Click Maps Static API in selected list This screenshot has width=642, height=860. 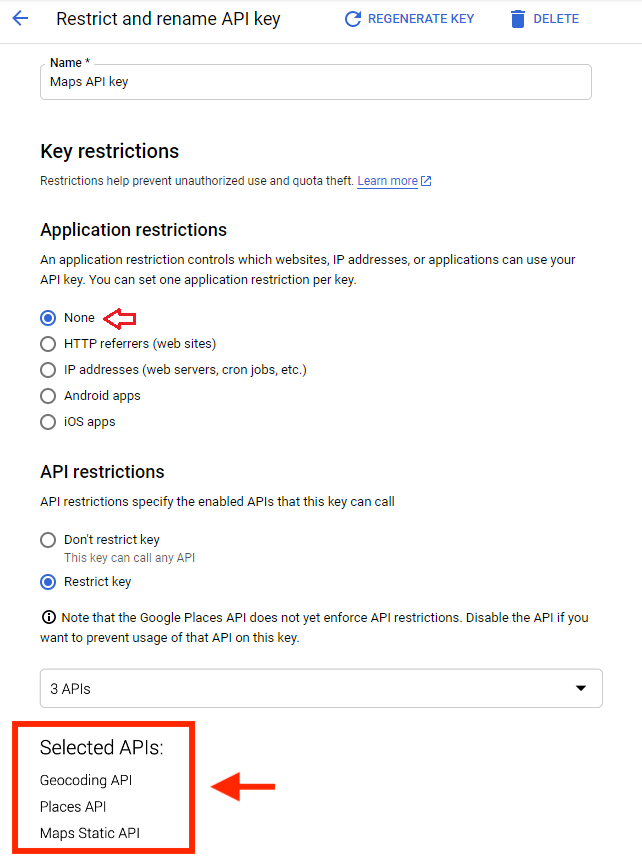pyautogui.click(x=90, y=833)
